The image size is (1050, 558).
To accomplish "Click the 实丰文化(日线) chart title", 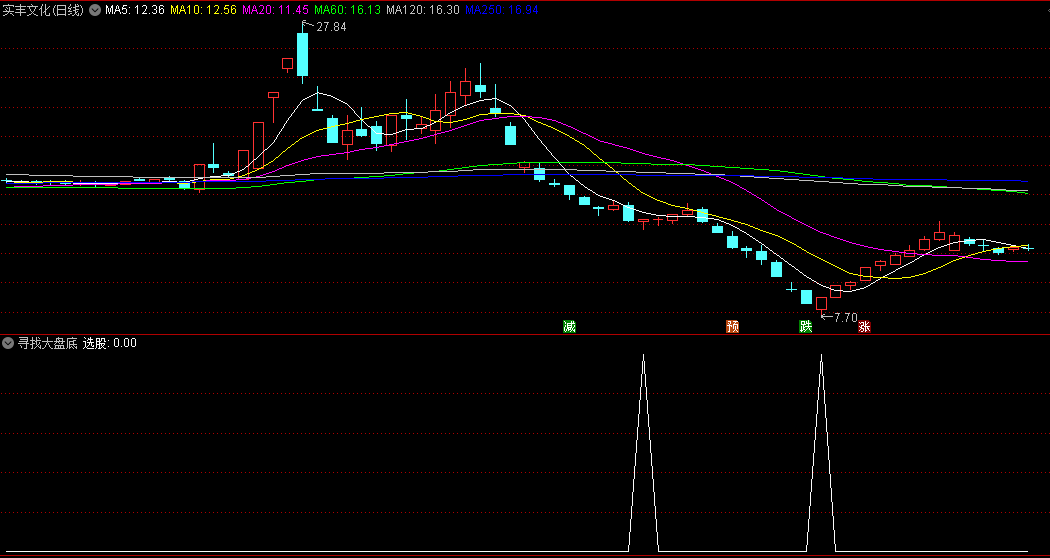I will point(43,10).
